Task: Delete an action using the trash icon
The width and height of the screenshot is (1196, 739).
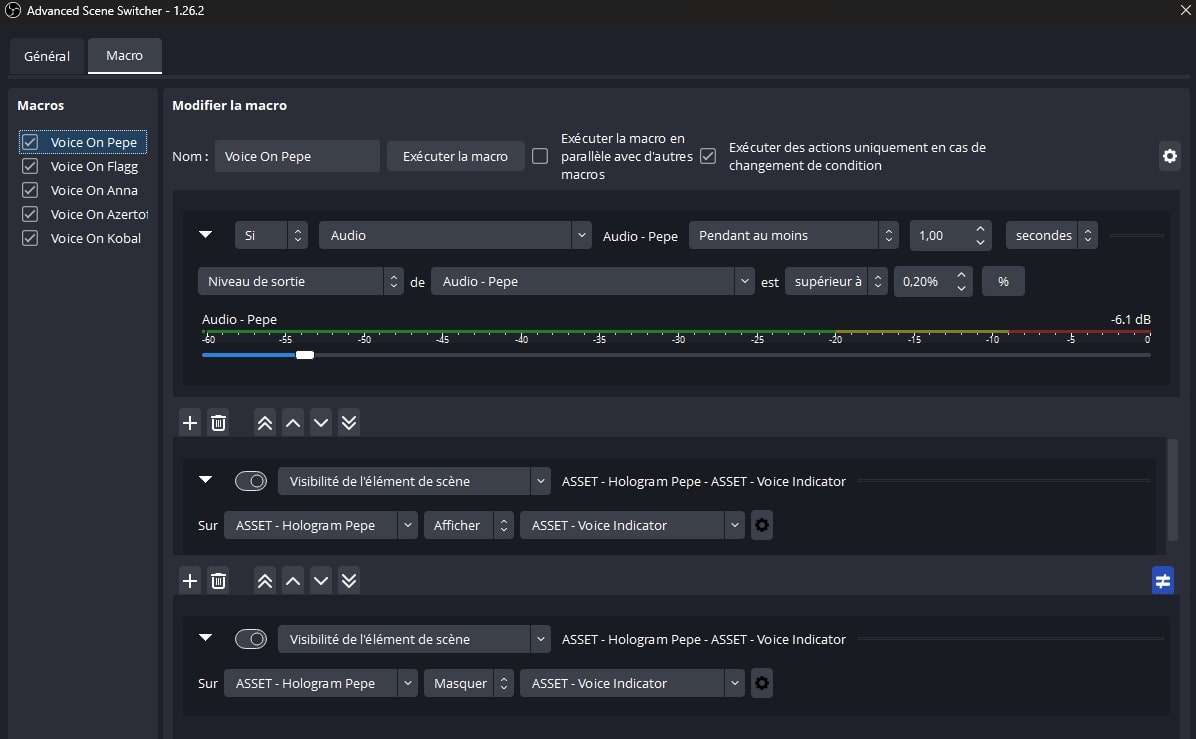Action: 218,422
